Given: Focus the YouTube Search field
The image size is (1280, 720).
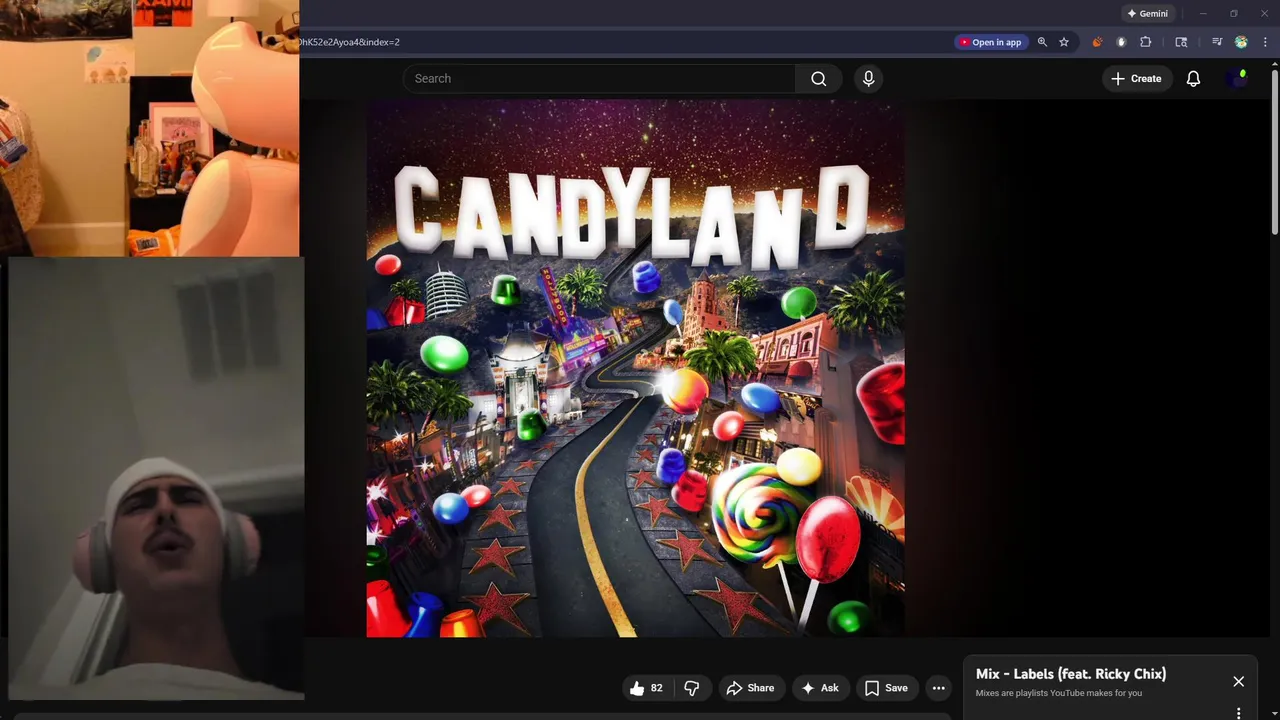Looking at the screenshot, I should pyautogui.click(x=600, y=79).
